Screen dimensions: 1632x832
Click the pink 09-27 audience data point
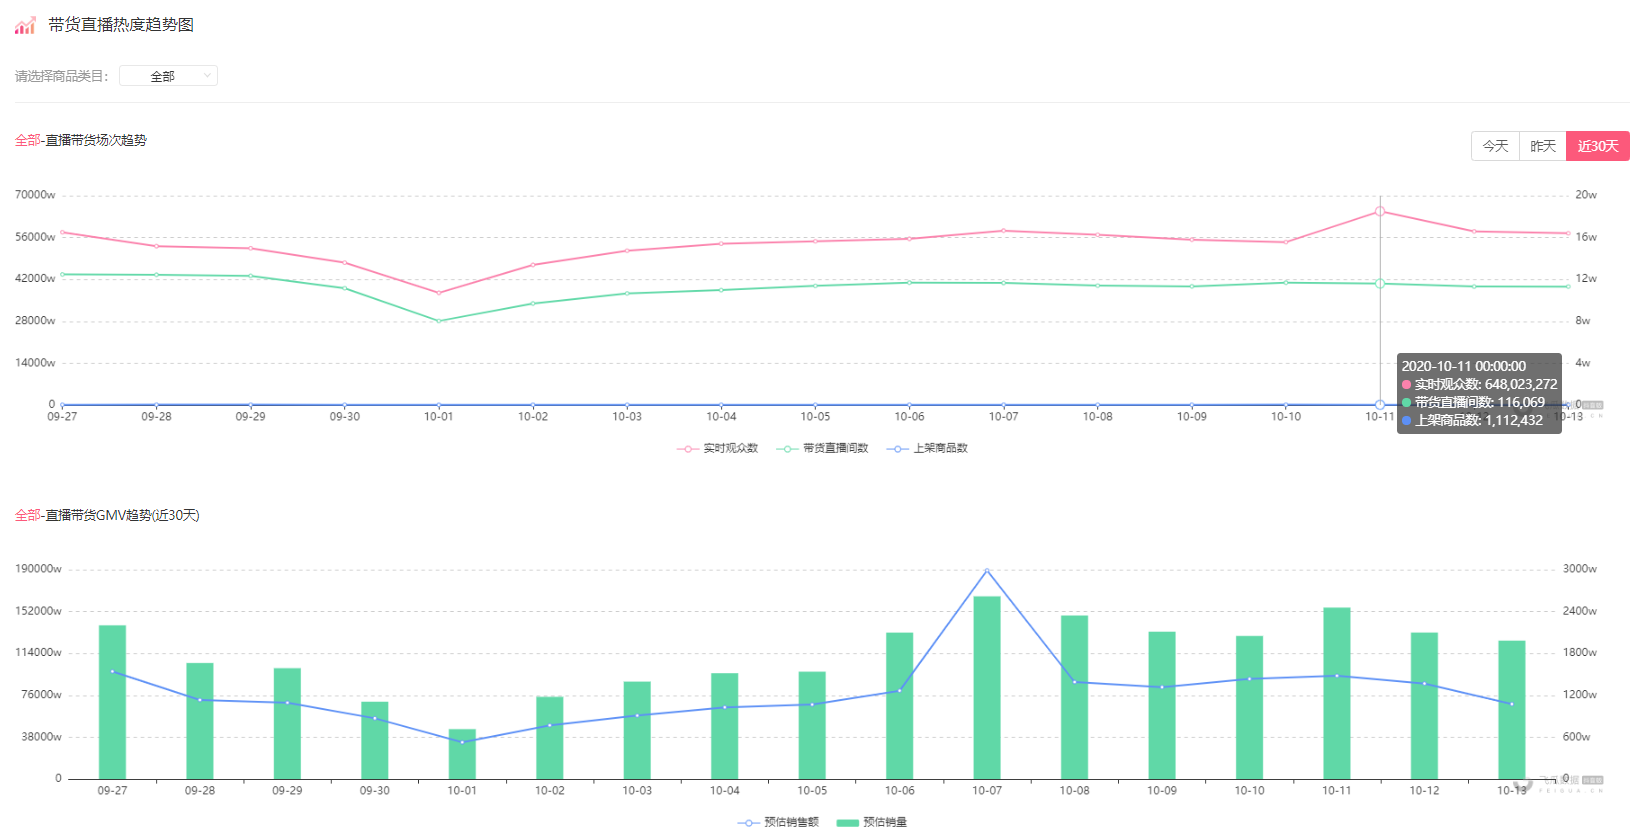(x=62, y=232)
